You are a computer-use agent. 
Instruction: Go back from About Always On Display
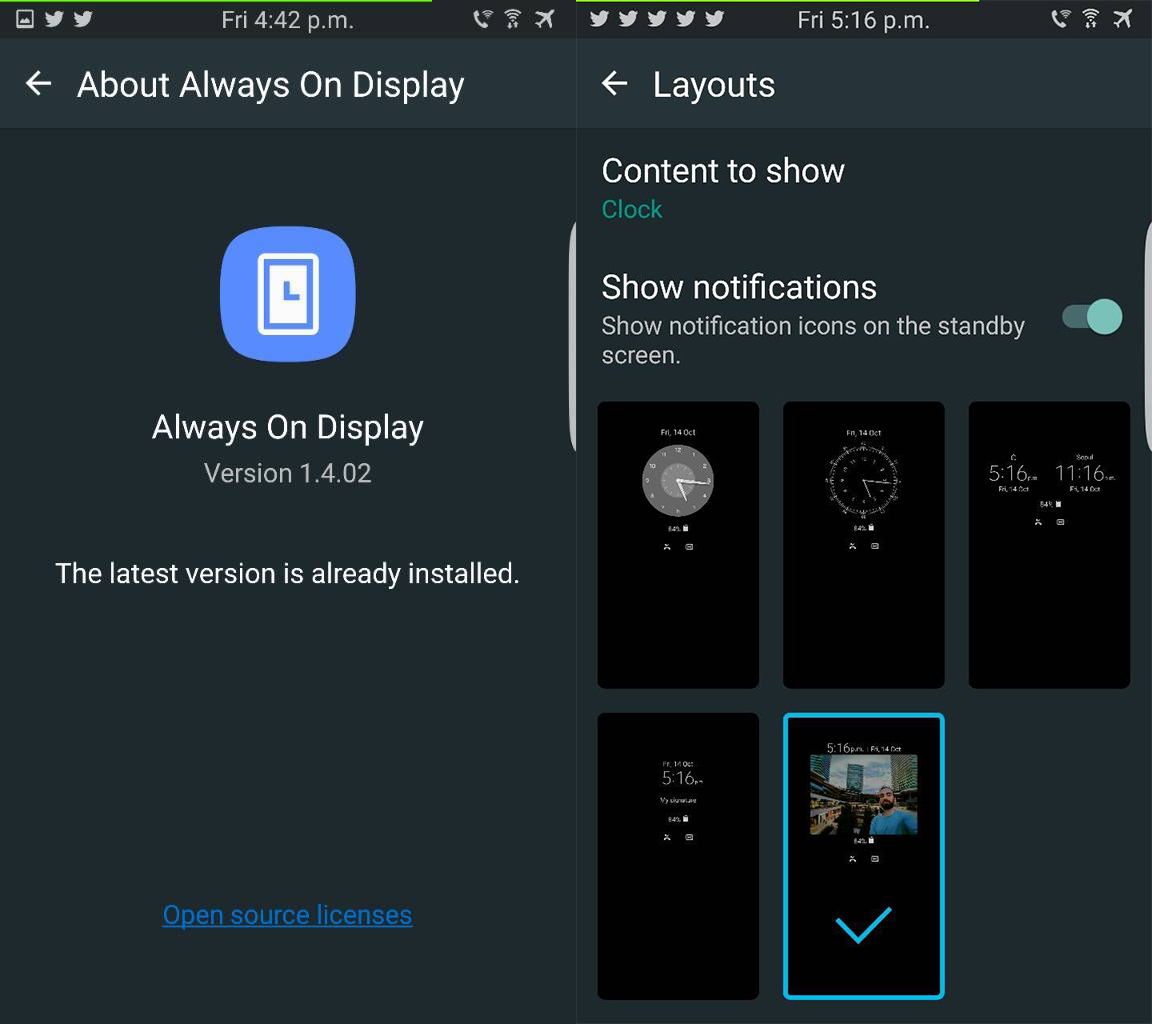point(38,84)
